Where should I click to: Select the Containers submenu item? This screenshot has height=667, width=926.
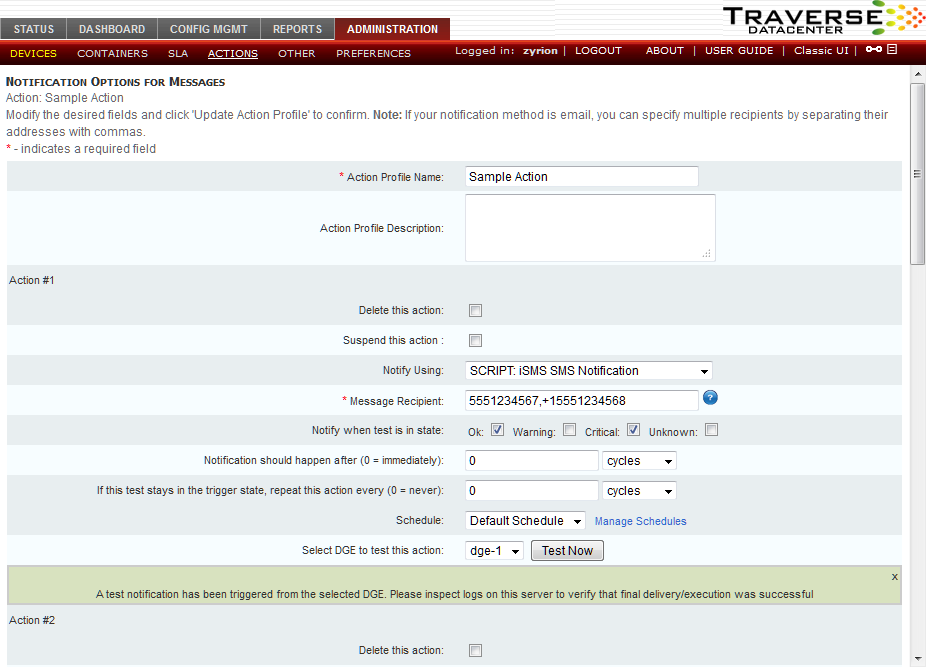112,54
